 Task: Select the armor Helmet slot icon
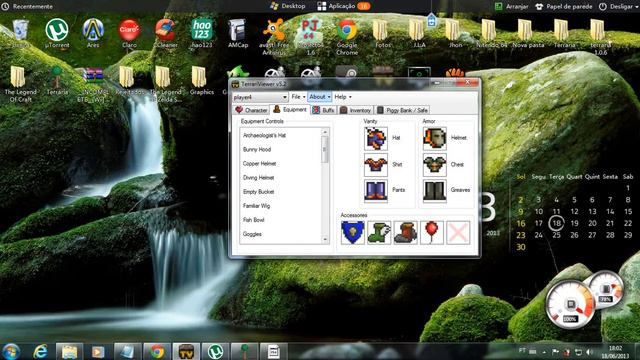click(x=434, y=138)
